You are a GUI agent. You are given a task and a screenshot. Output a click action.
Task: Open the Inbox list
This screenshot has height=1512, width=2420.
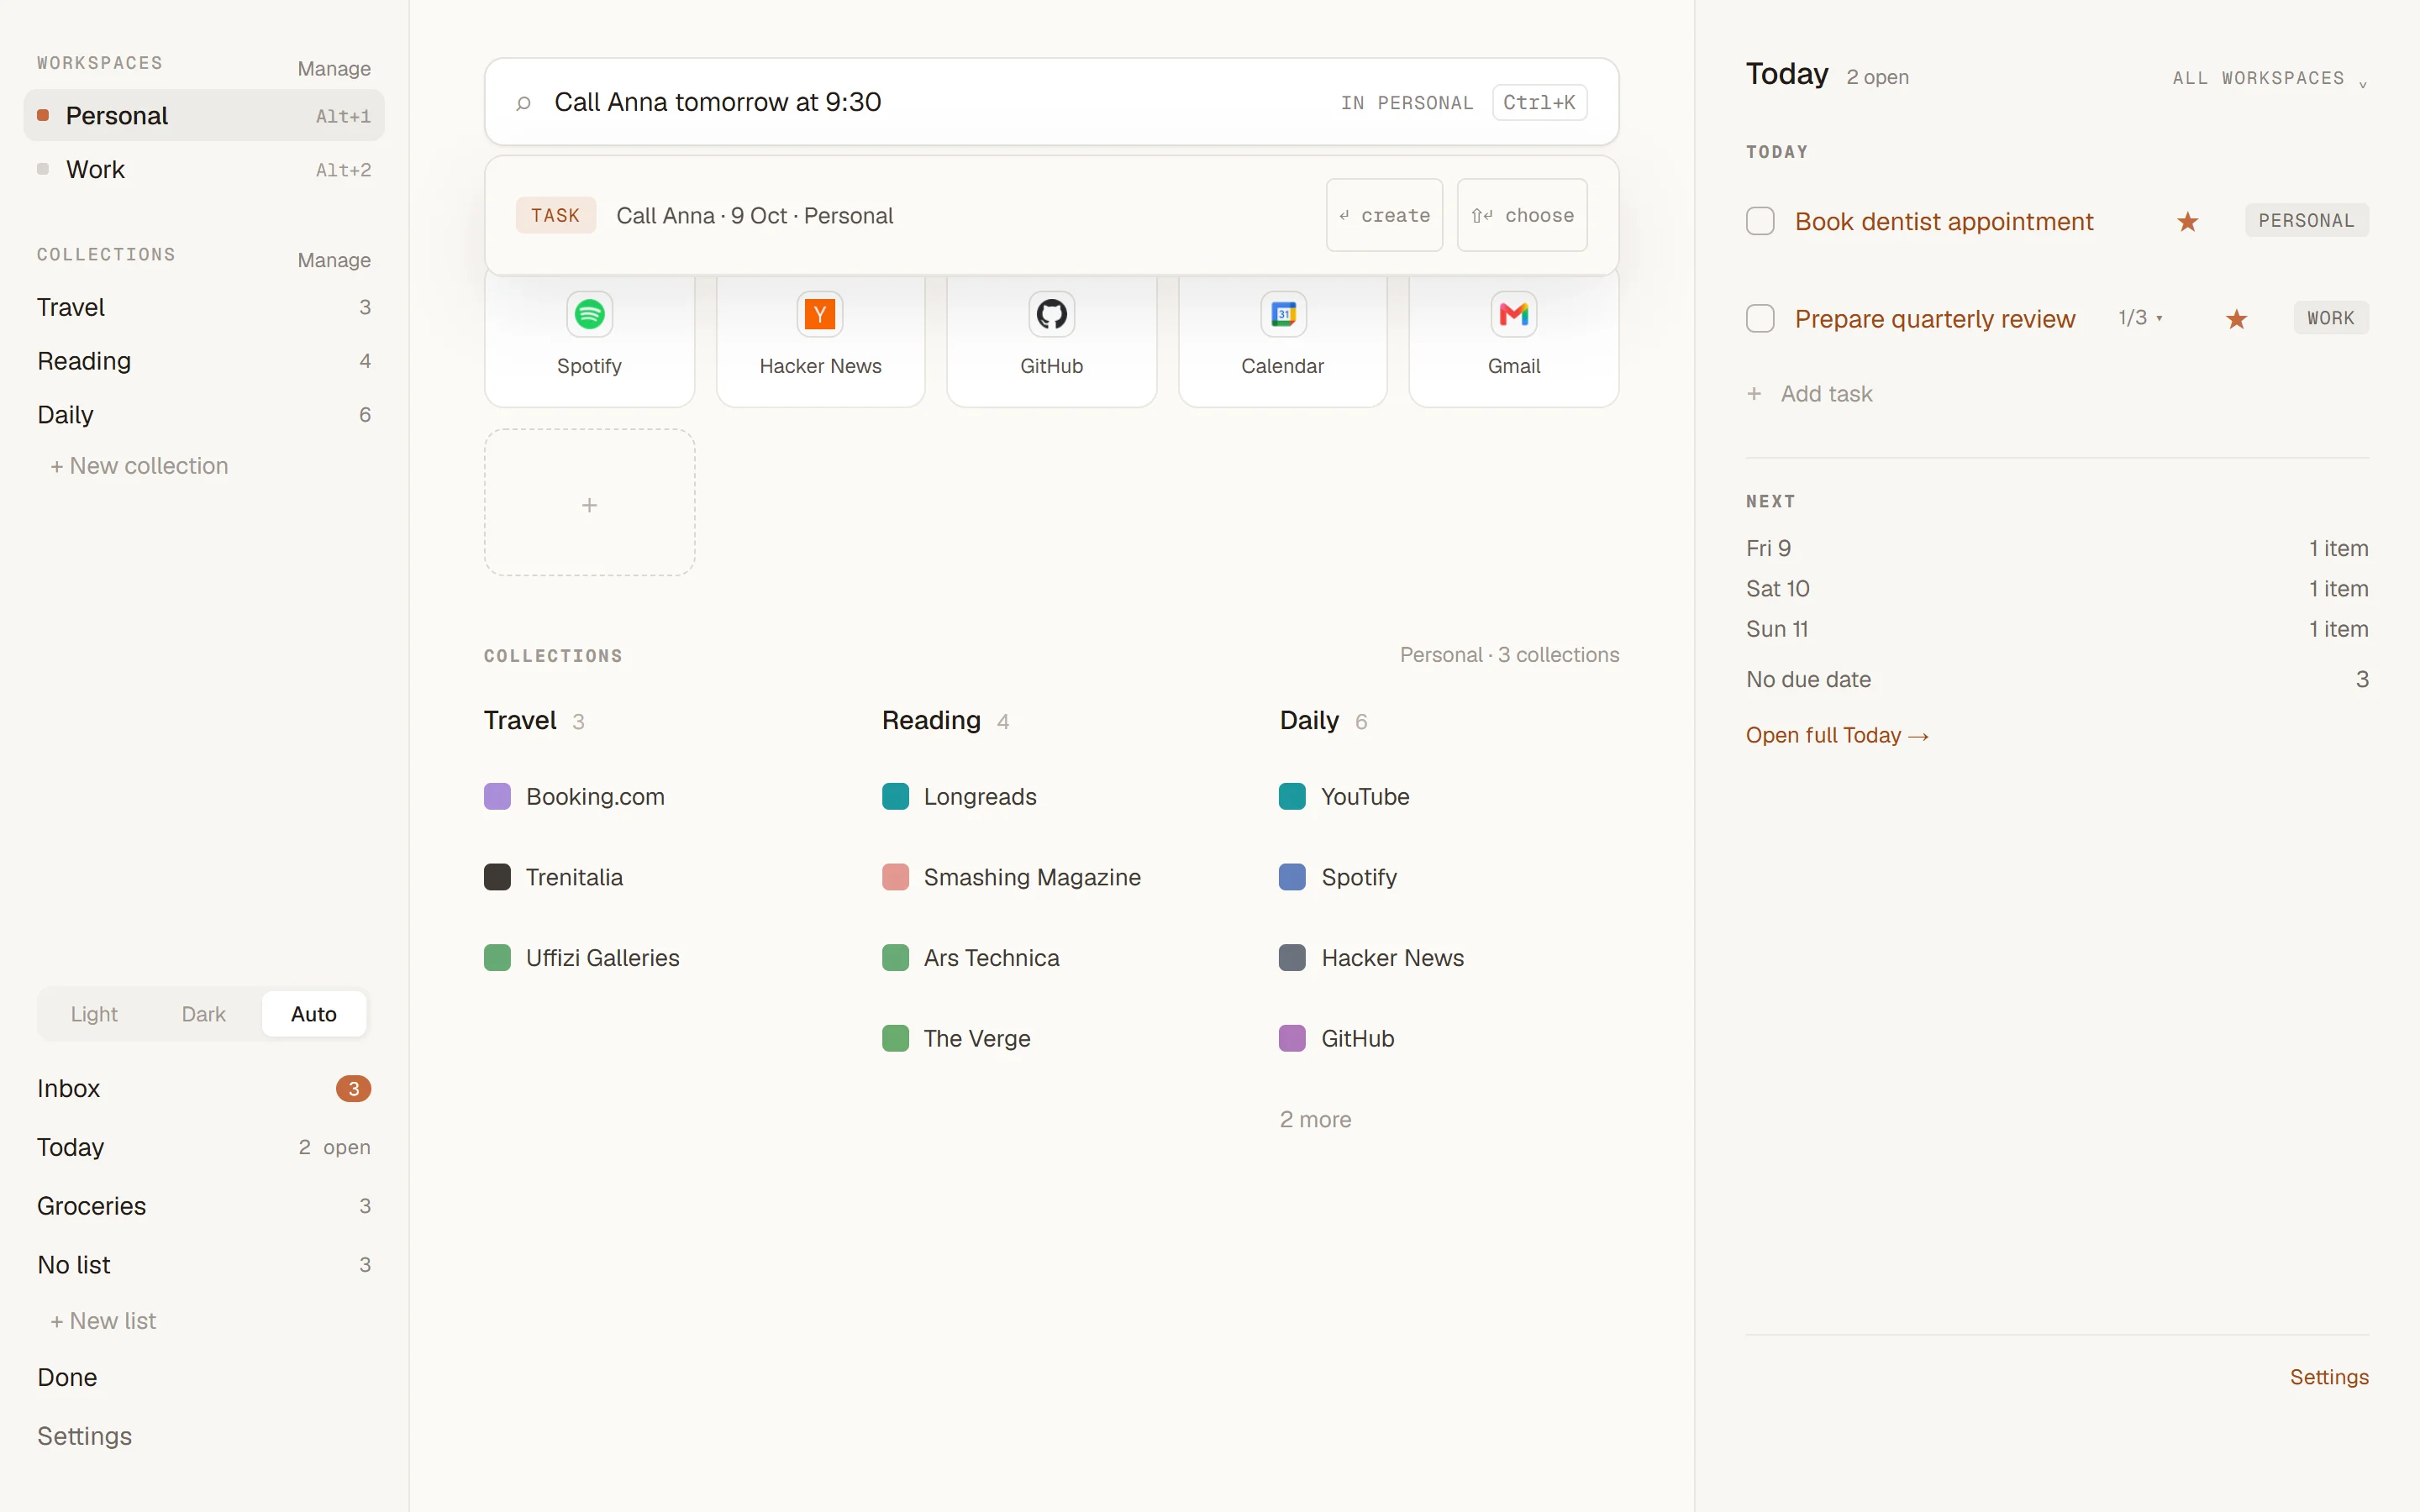click(204, 1088)
